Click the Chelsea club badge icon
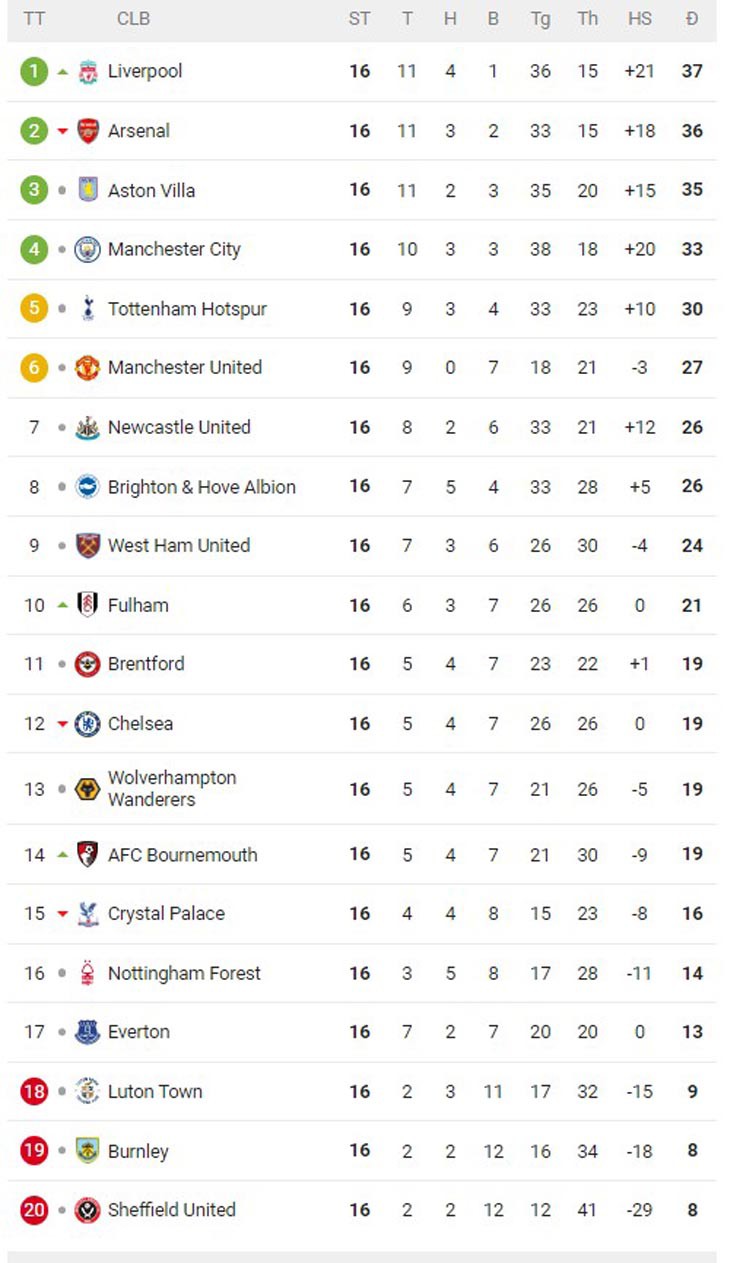The image size is (740, 1263). pos(88,723)
